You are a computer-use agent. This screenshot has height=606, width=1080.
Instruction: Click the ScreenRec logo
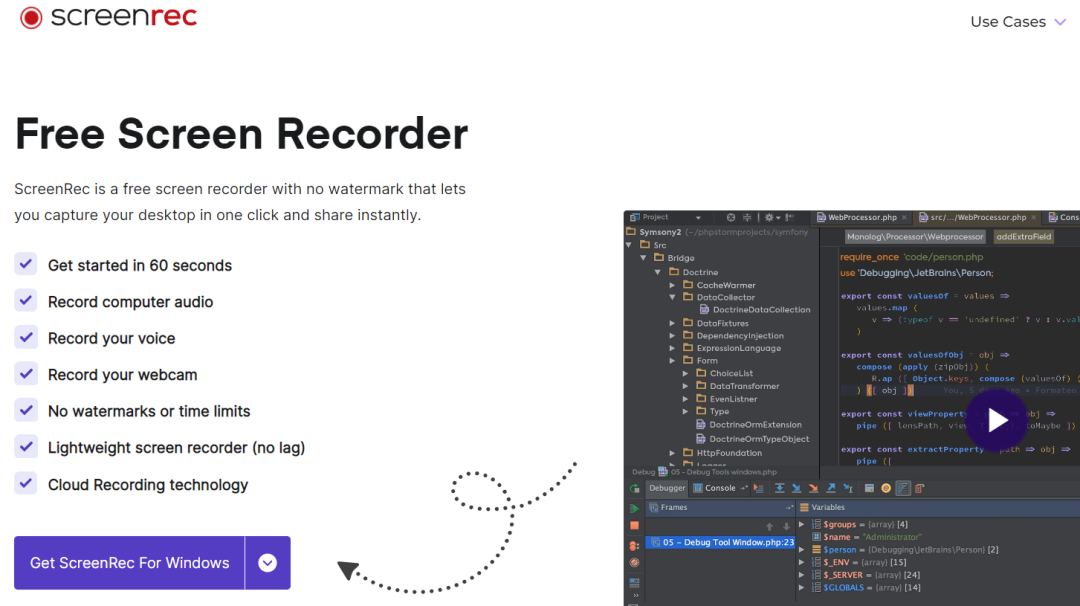pyautogui.click(x=108, y=17)
